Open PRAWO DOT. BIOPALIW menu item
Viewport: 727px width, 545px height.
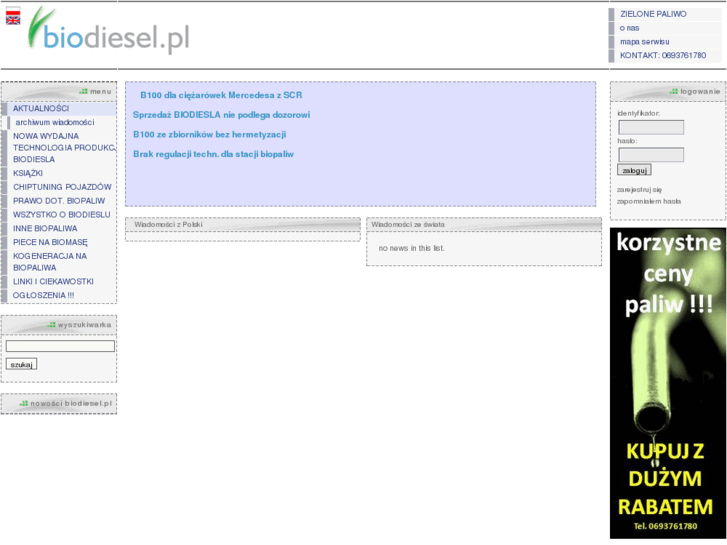pyautogui.click(x=59, y=201)
